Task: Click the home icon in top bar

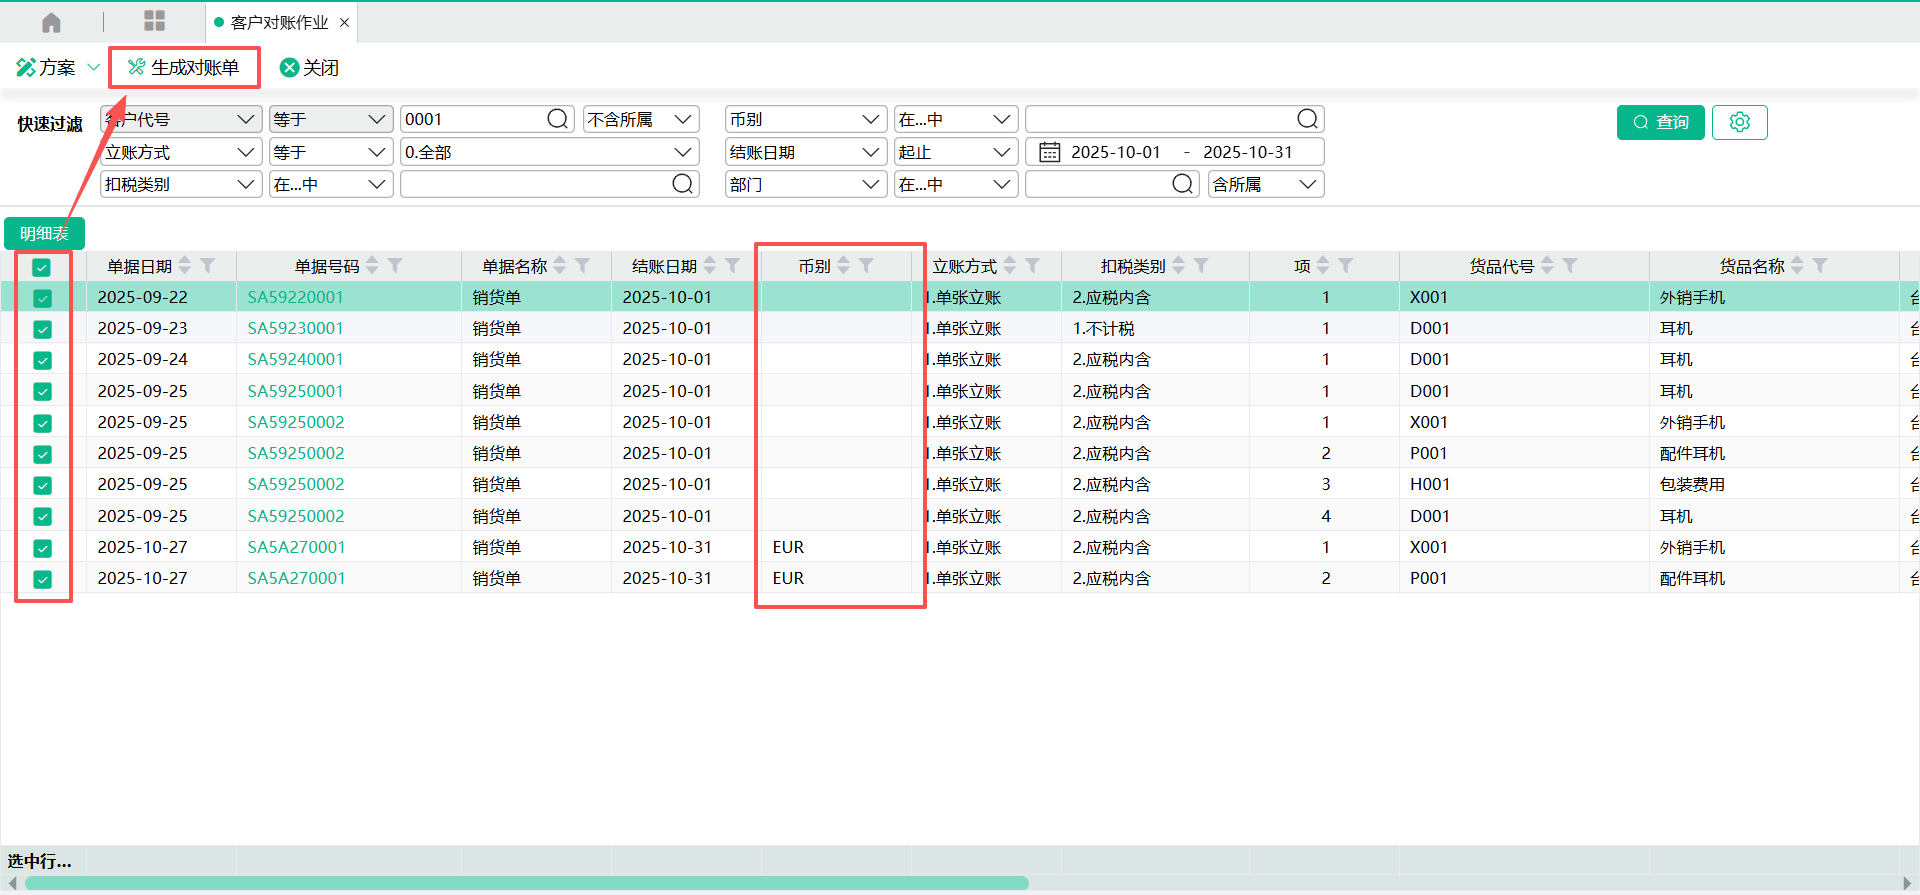Action: [51, 22]
